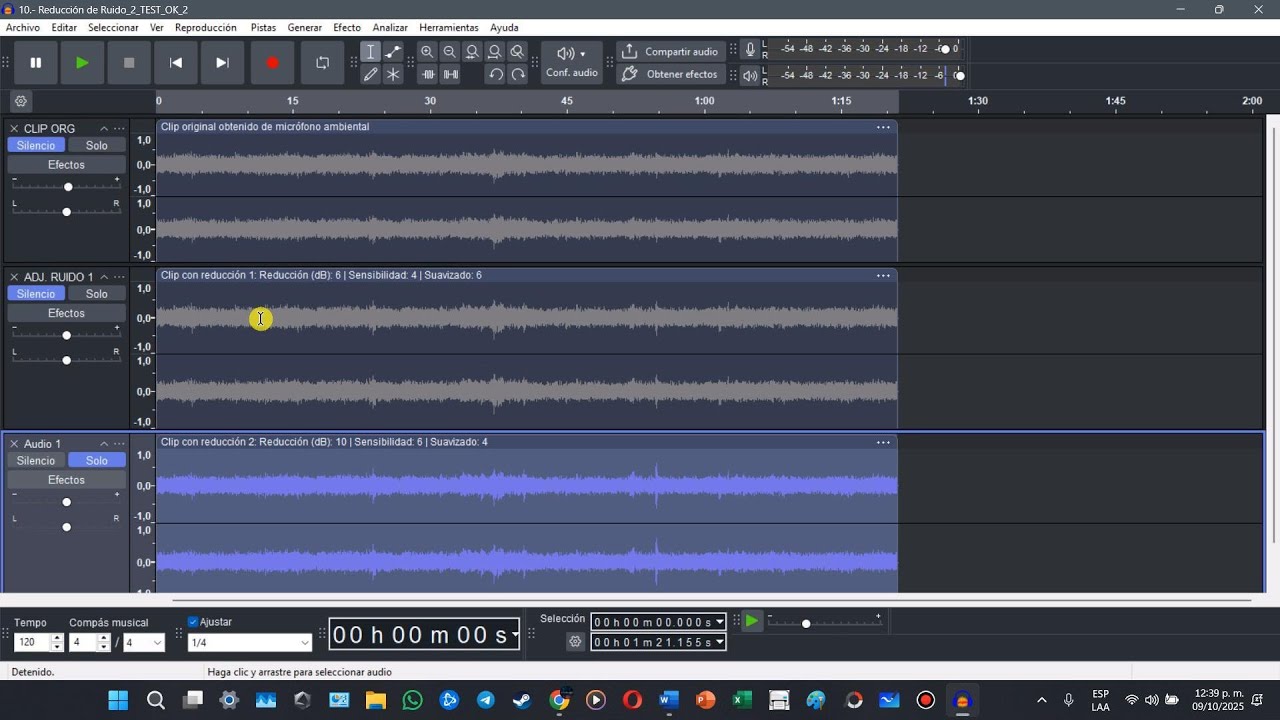Viewport: 1280px width, 720px height.
Task: Collapse the CLIP ORG track
Action: click(103, 129)
